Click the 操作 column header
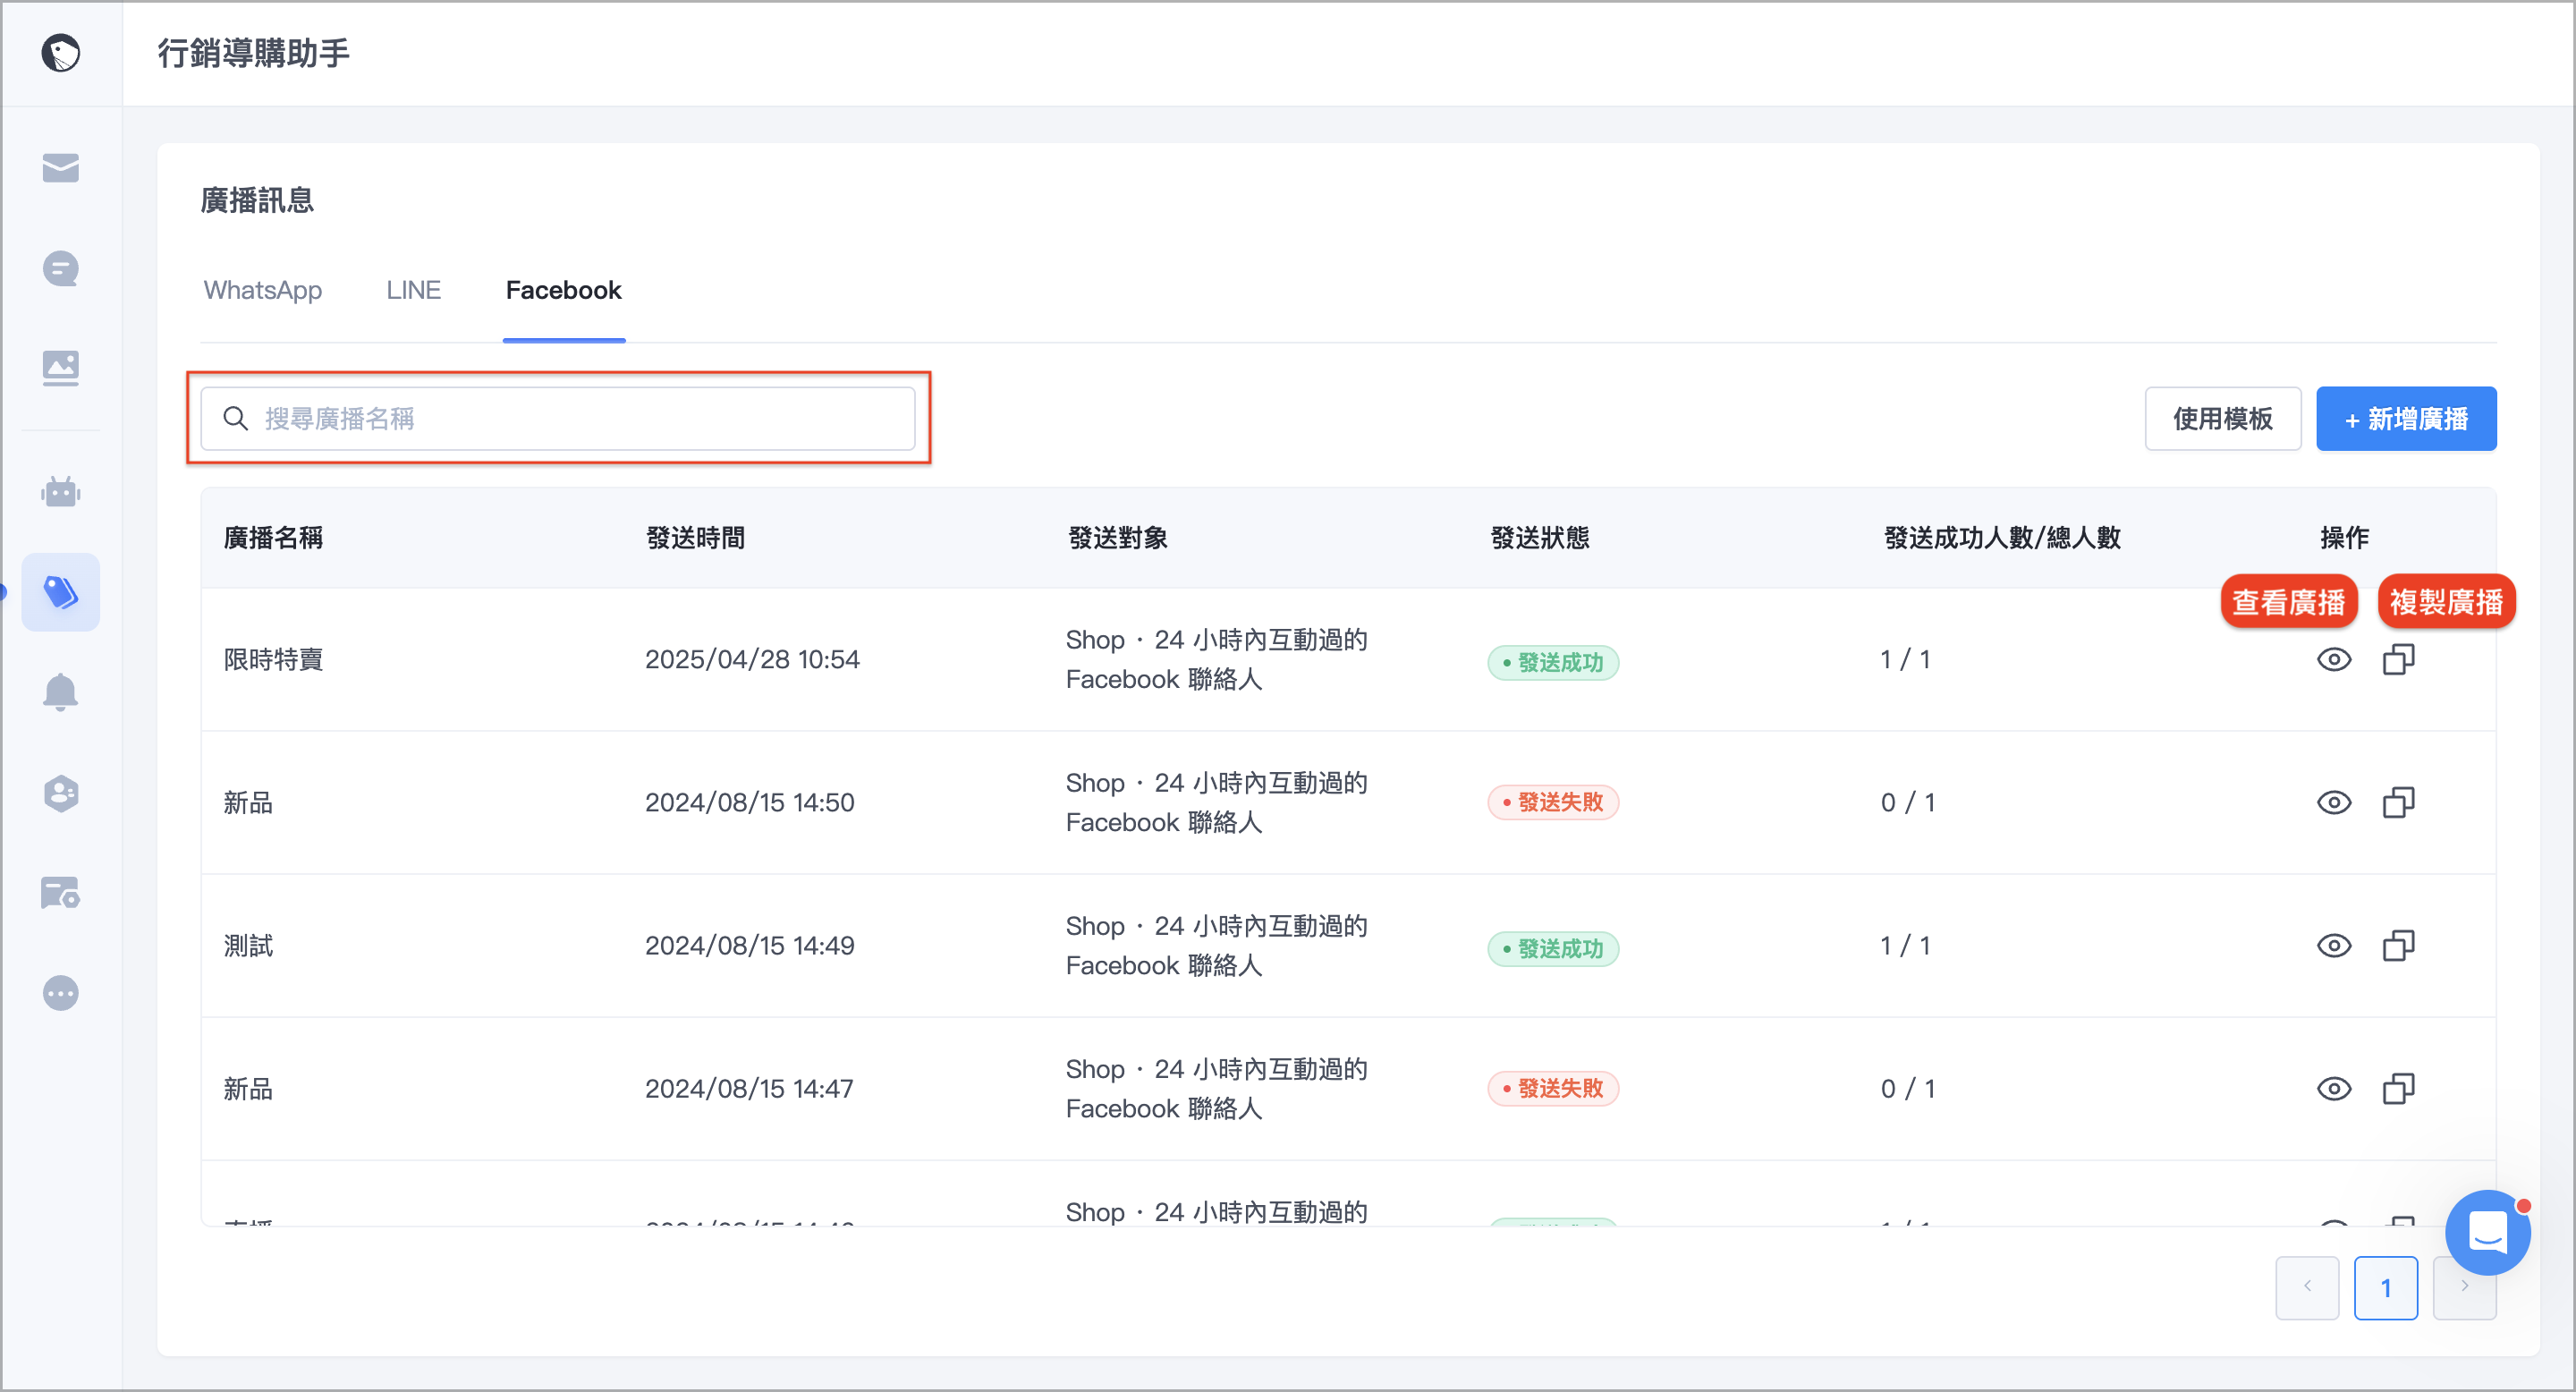Screen dimensions: 2576x1392 pos(2344,538)
